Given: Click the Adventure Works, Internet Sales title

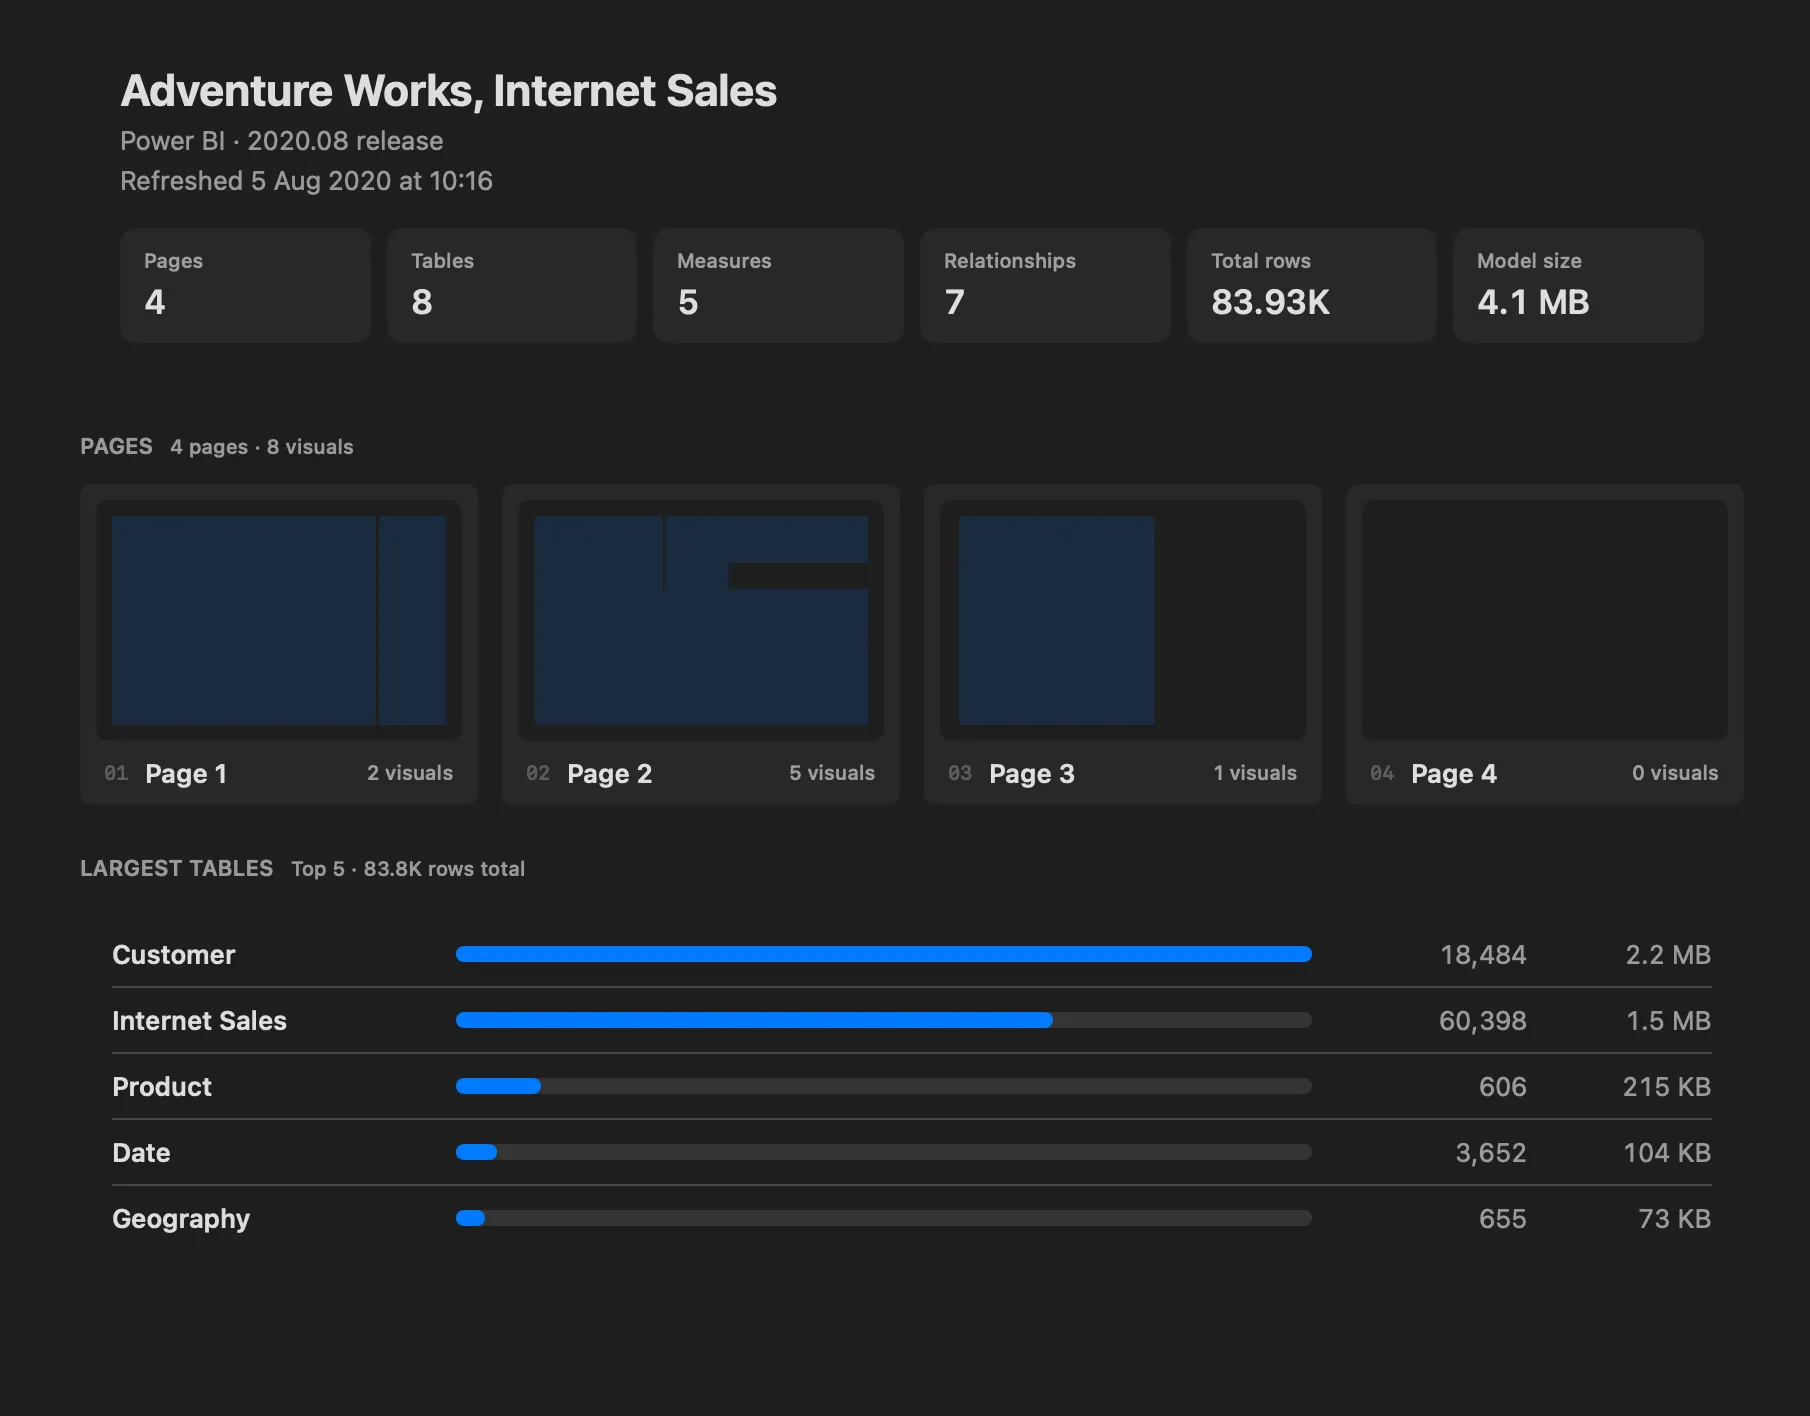Looking at the screenshot, I should 448,91.
